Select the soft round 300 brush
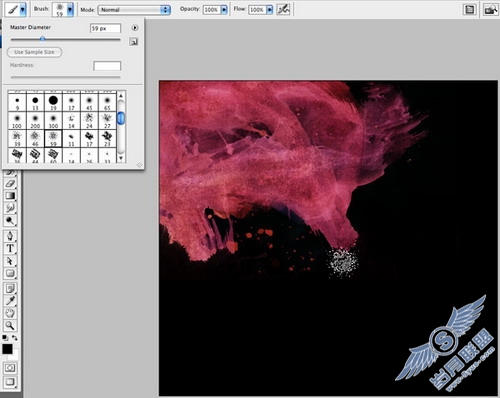Screen dimensions: 500x398 click(53, 120)
